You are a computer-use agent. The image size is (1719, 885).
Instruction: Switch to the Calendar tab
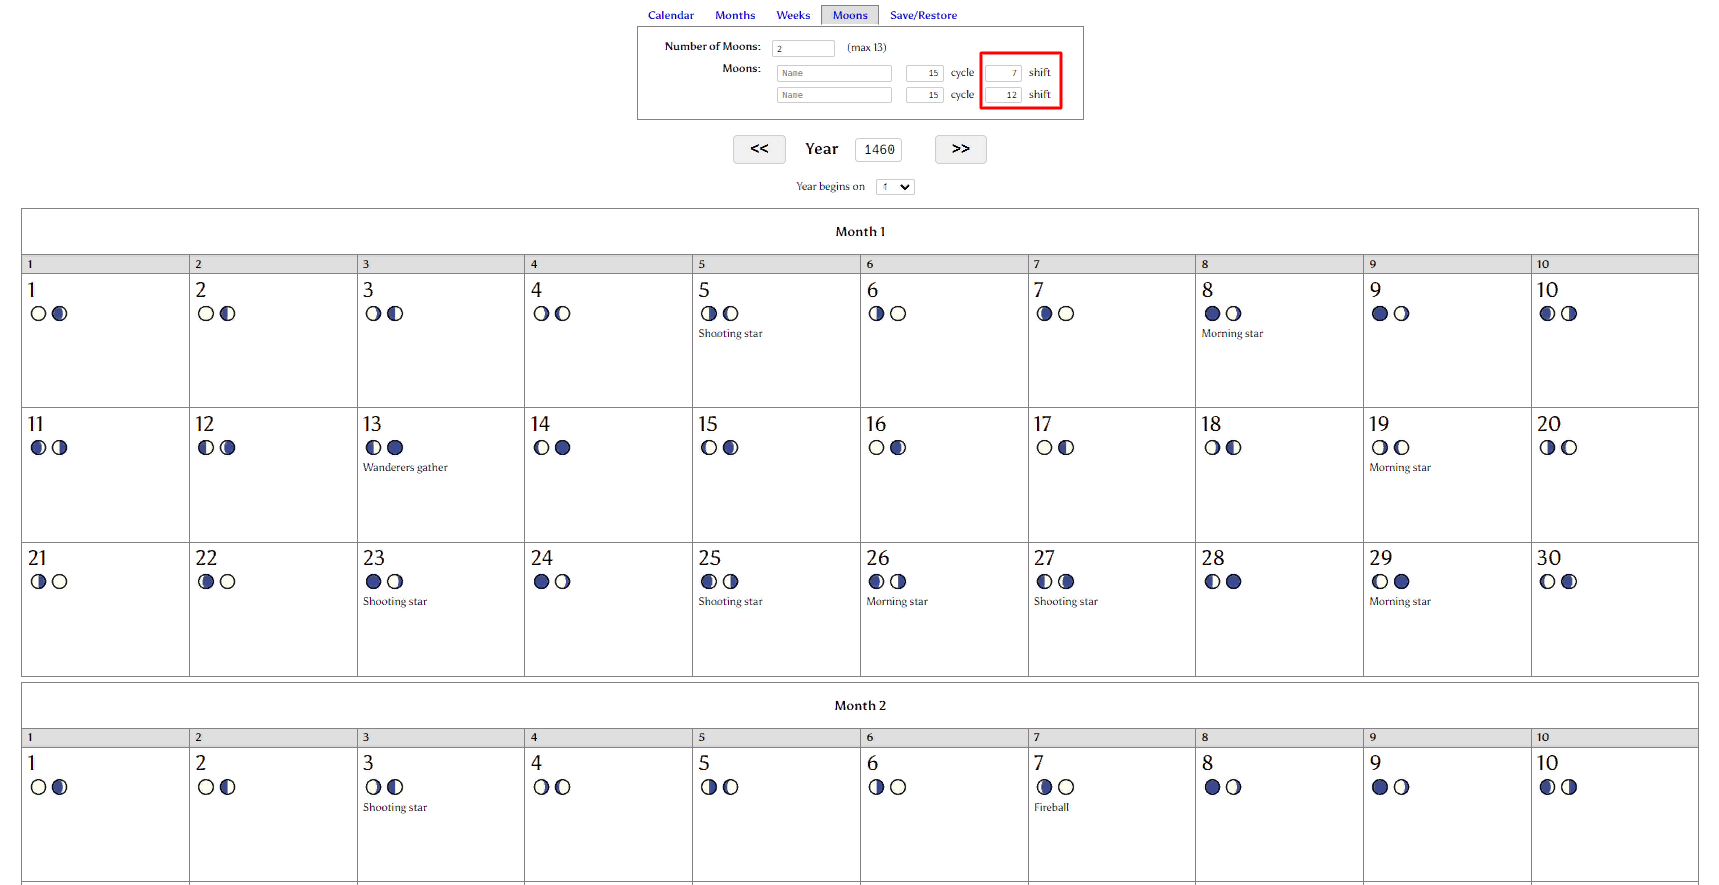[x=670, y=16]
